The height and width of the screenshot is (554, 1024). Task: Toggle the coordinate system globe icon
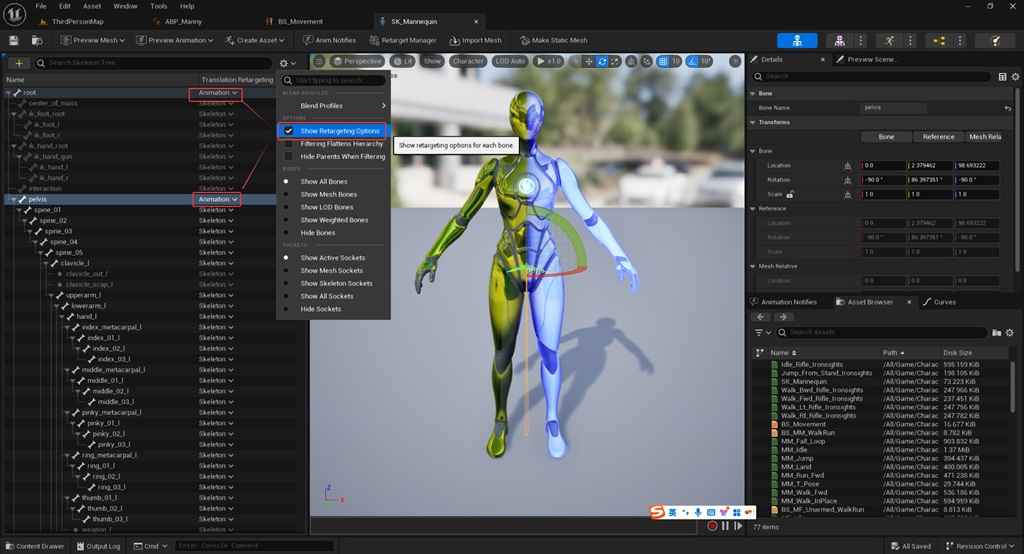pos(632,61)
